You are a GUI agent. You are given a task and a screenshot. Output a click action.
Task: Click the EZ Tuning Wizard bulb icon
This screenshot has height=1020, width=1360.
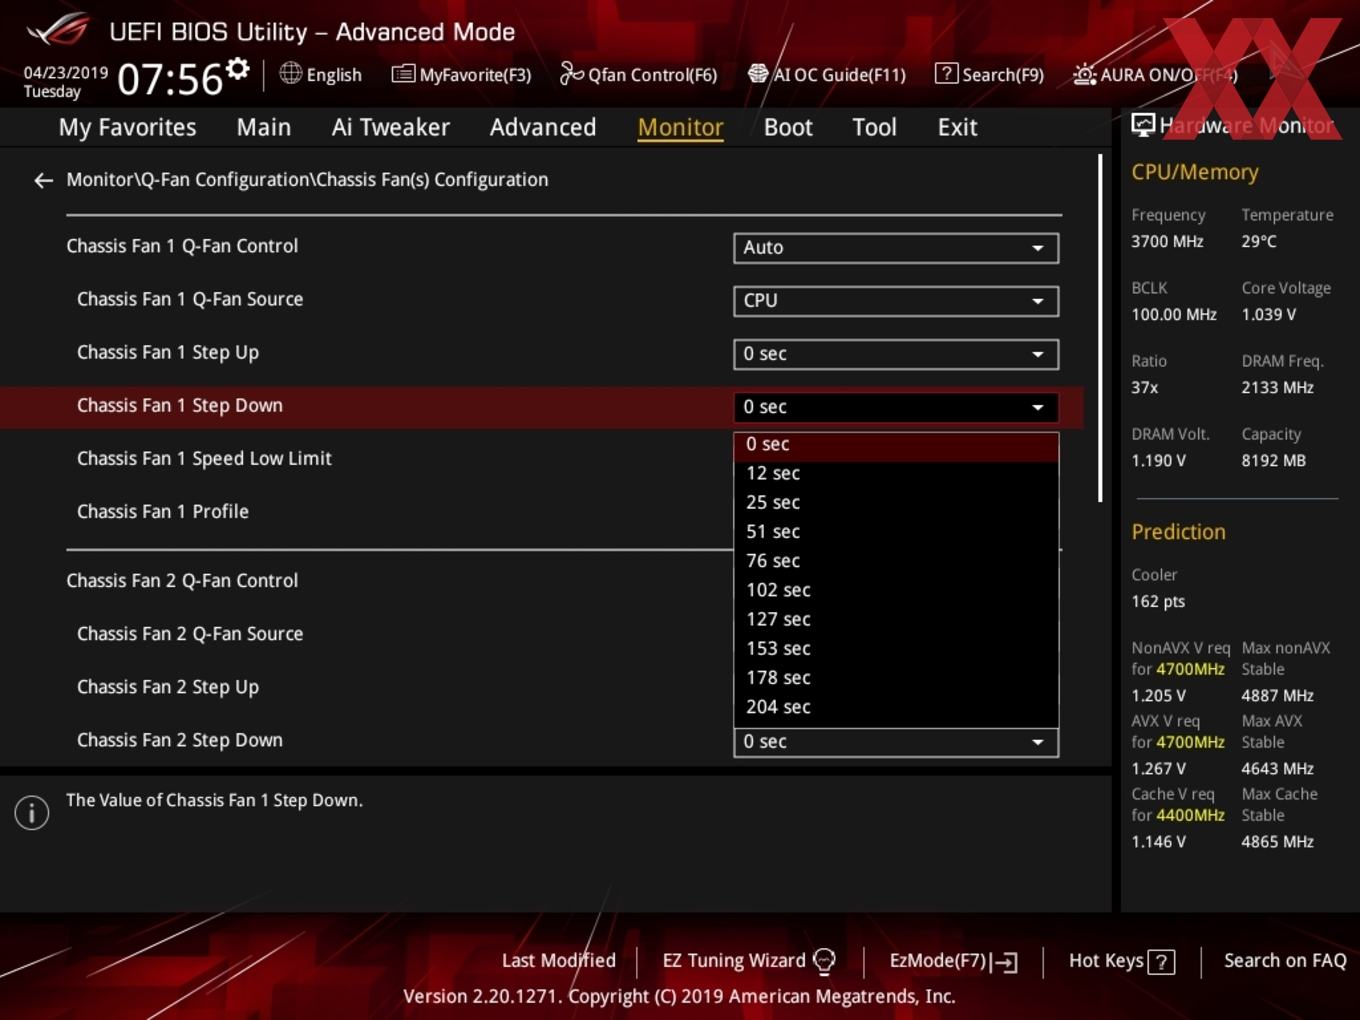824,961
